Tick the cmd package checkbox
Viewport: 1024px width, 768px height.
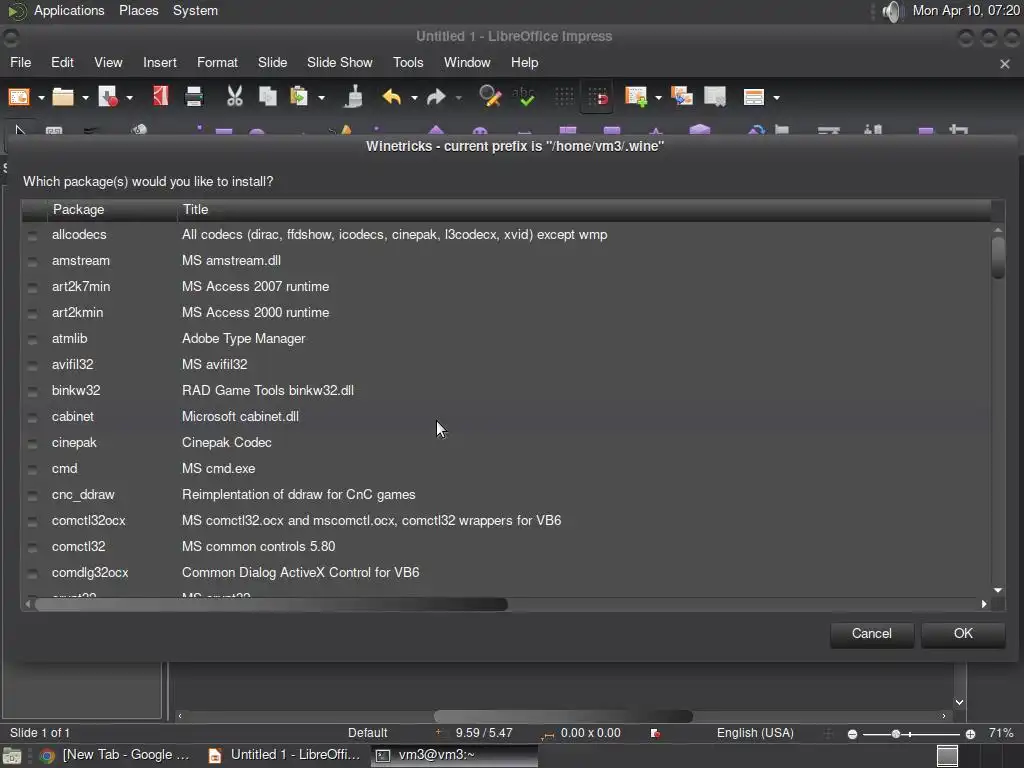click(32, 470)
